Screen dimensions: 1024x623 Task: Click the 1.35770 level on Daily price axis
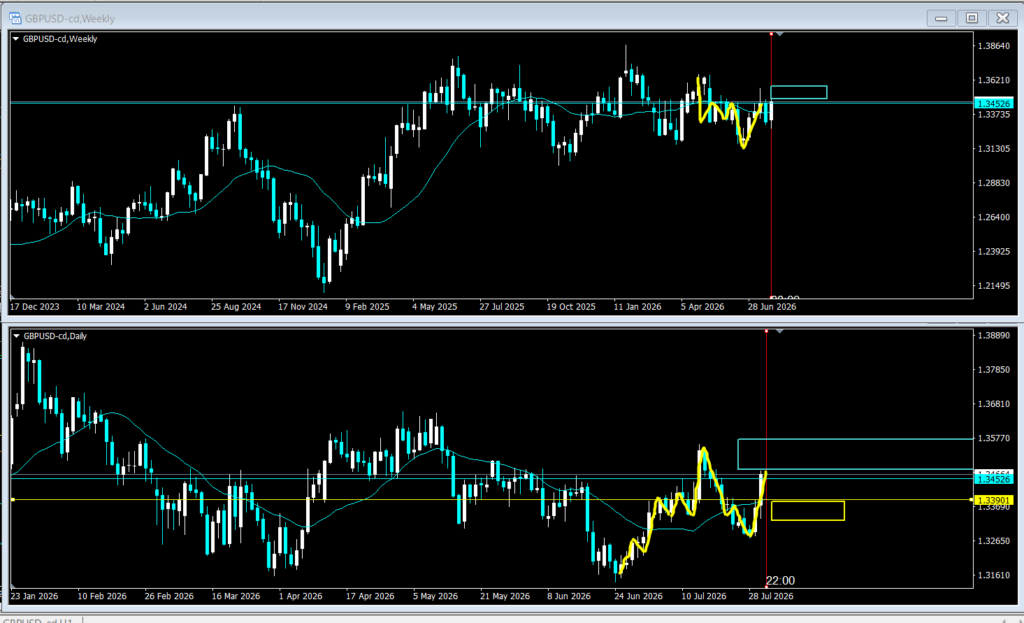tap(994, 438)
